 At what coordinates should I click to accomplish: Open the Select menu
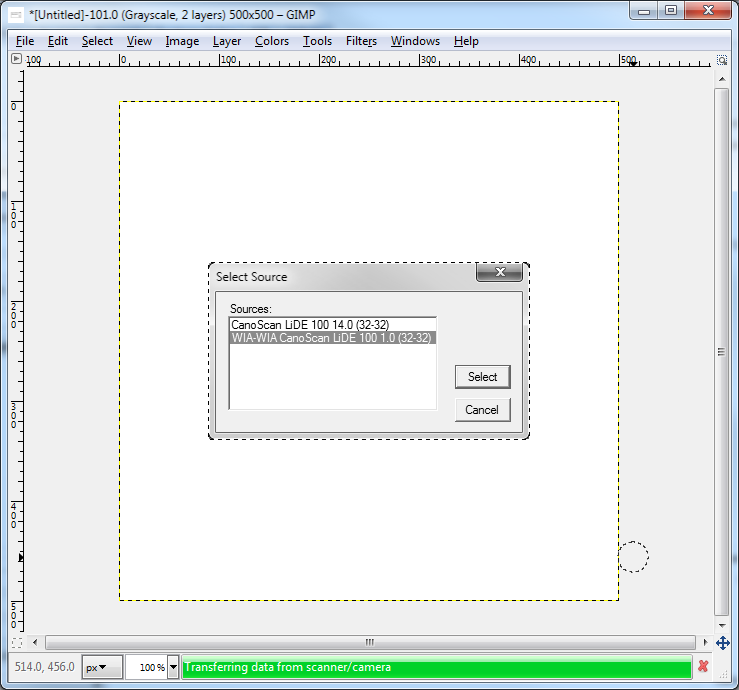coord(97,41)
